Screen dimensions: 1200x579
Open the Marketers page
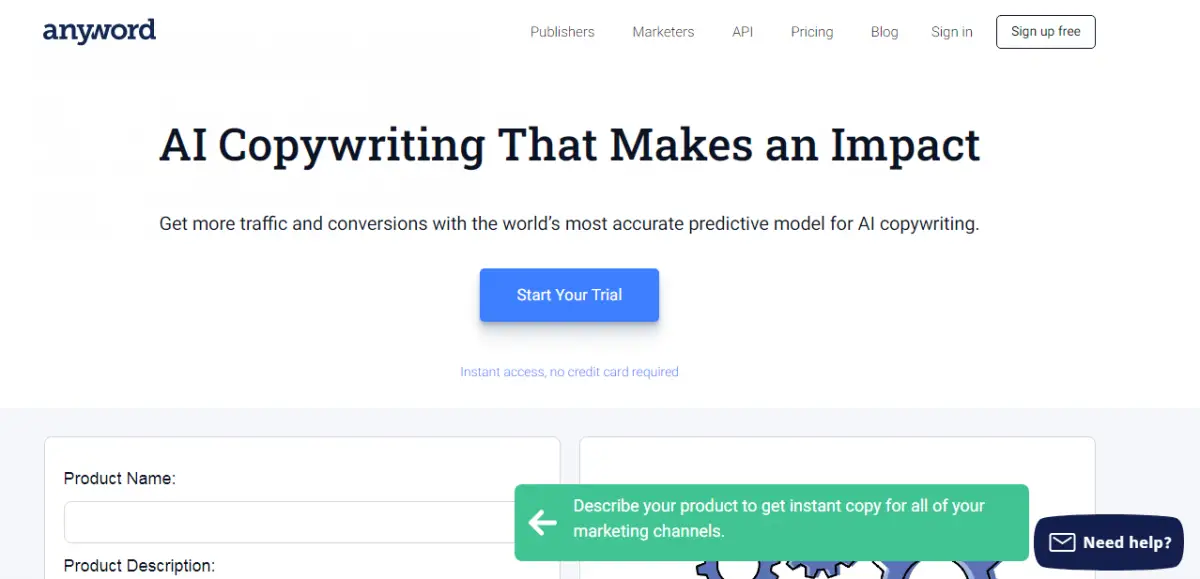pyautogui.click(x=663, y=32)
